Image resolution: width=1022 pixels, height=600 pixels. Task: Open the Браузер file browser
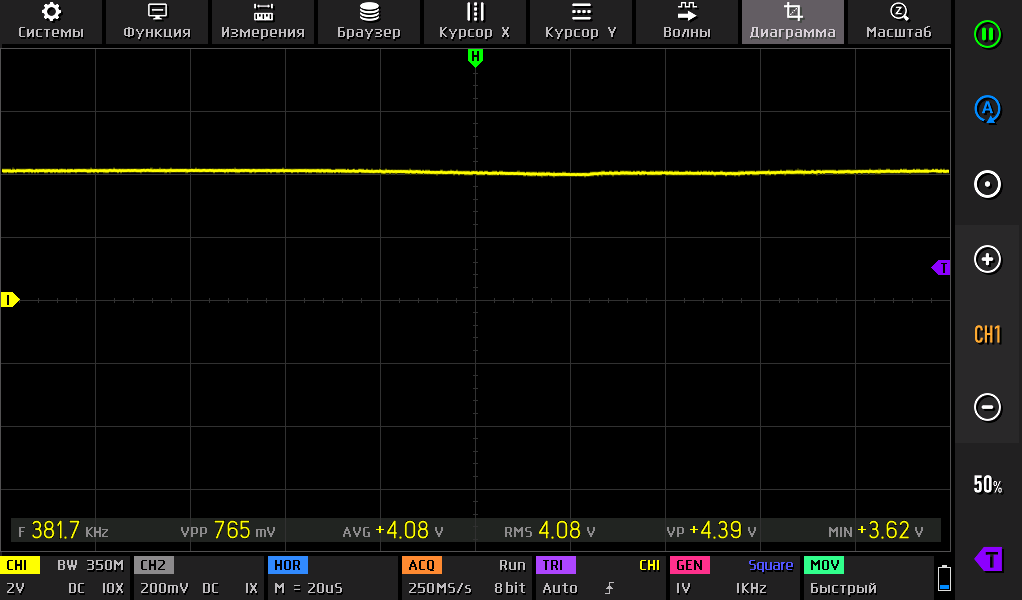click(369, 22)
